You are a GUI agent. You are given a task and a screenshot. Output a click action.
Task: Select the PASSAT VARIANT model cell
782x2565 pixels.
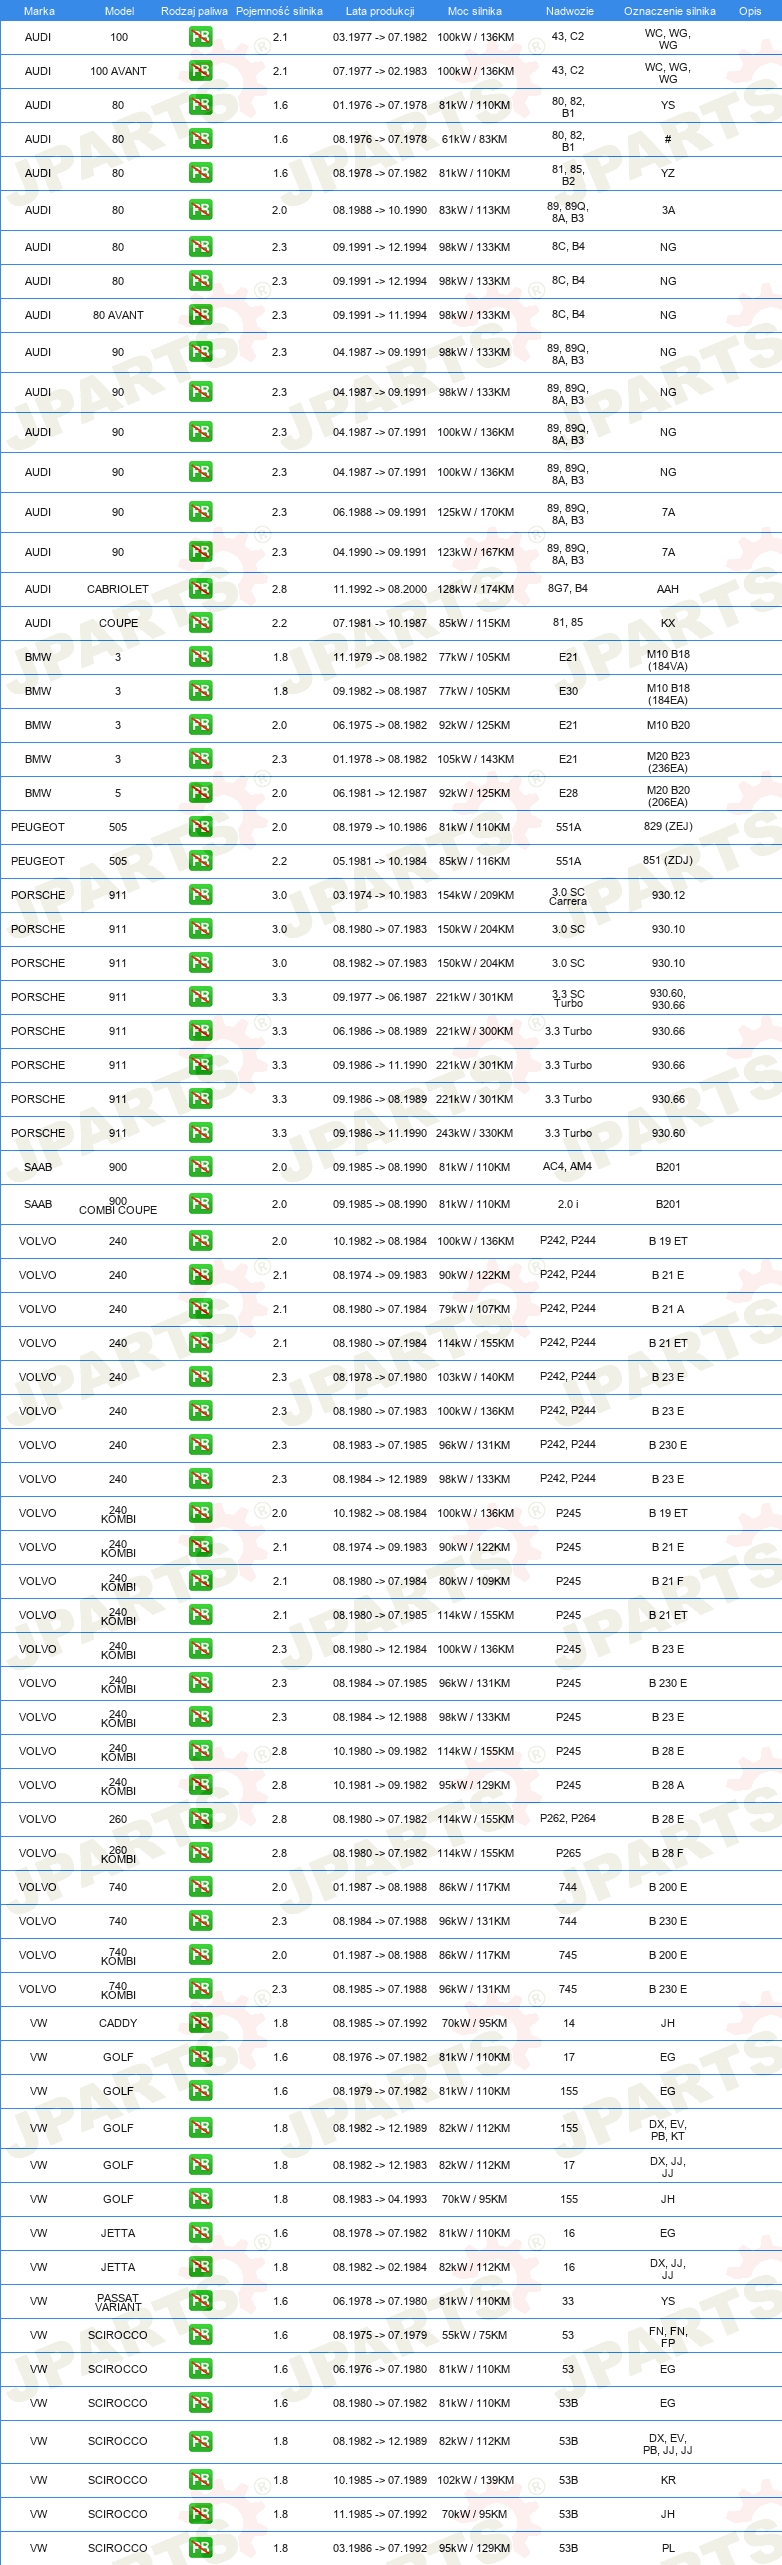[x=118, y=2302]
